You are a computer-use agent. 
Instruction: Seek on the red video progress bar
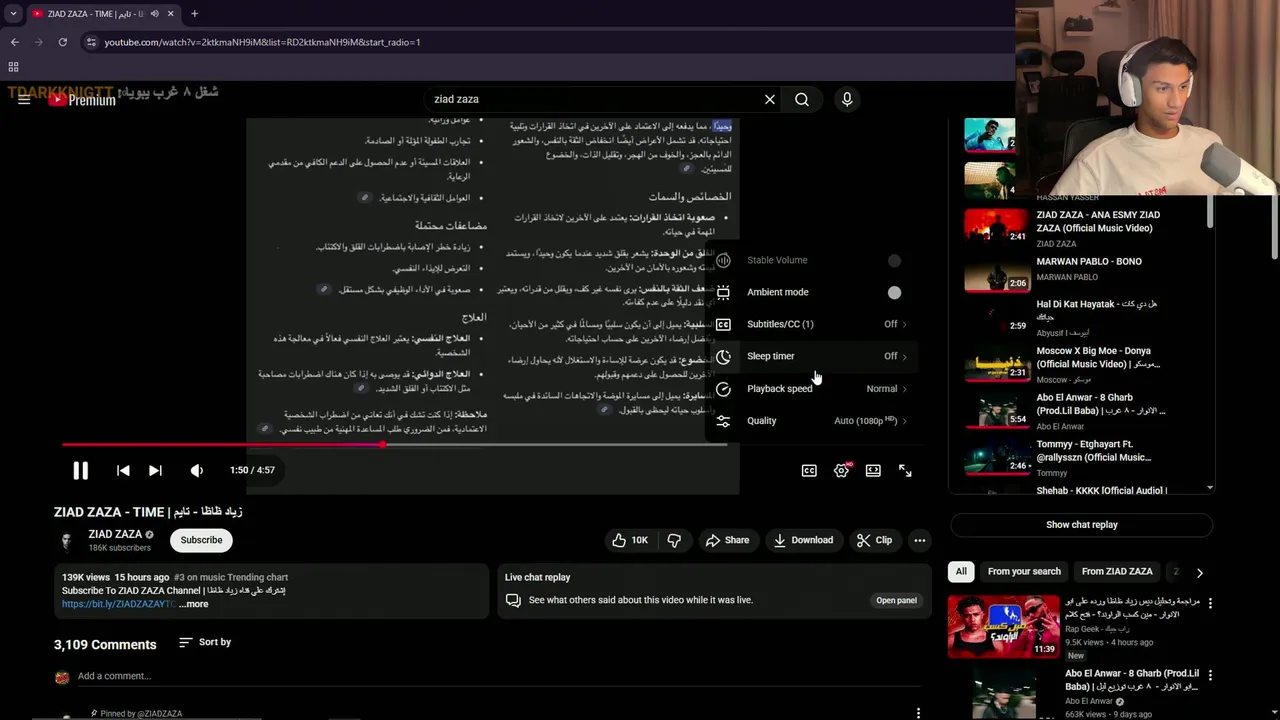(394, 445)
